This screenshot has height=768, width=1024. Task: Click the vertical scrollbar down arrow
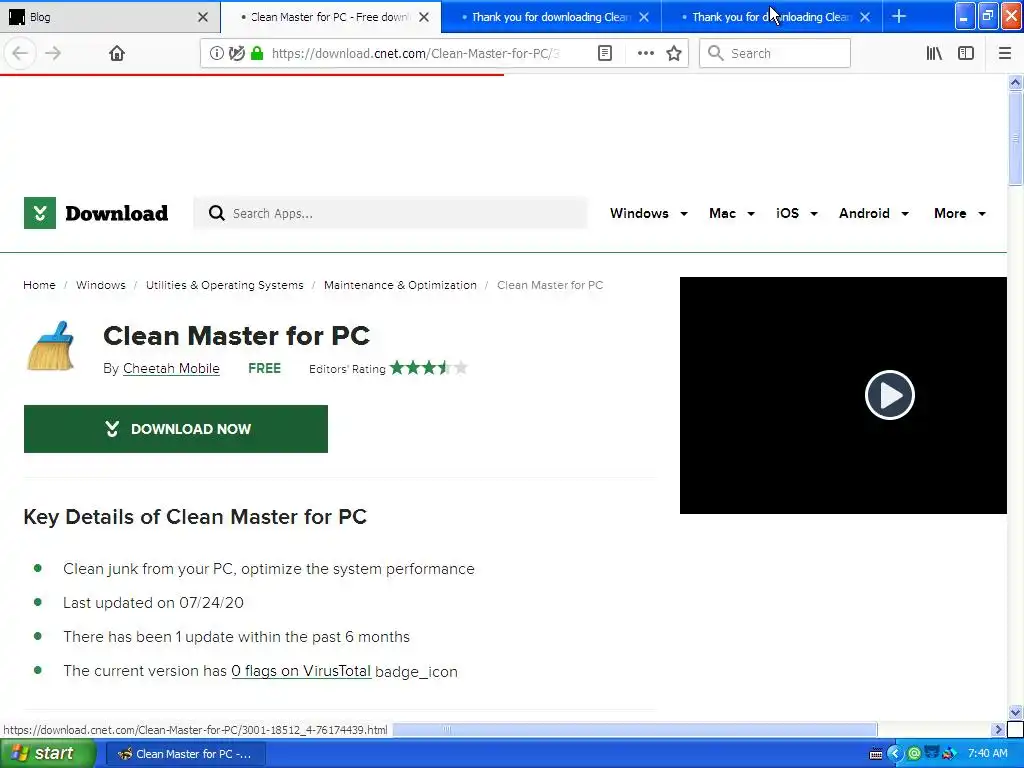tap(1015, 712)
